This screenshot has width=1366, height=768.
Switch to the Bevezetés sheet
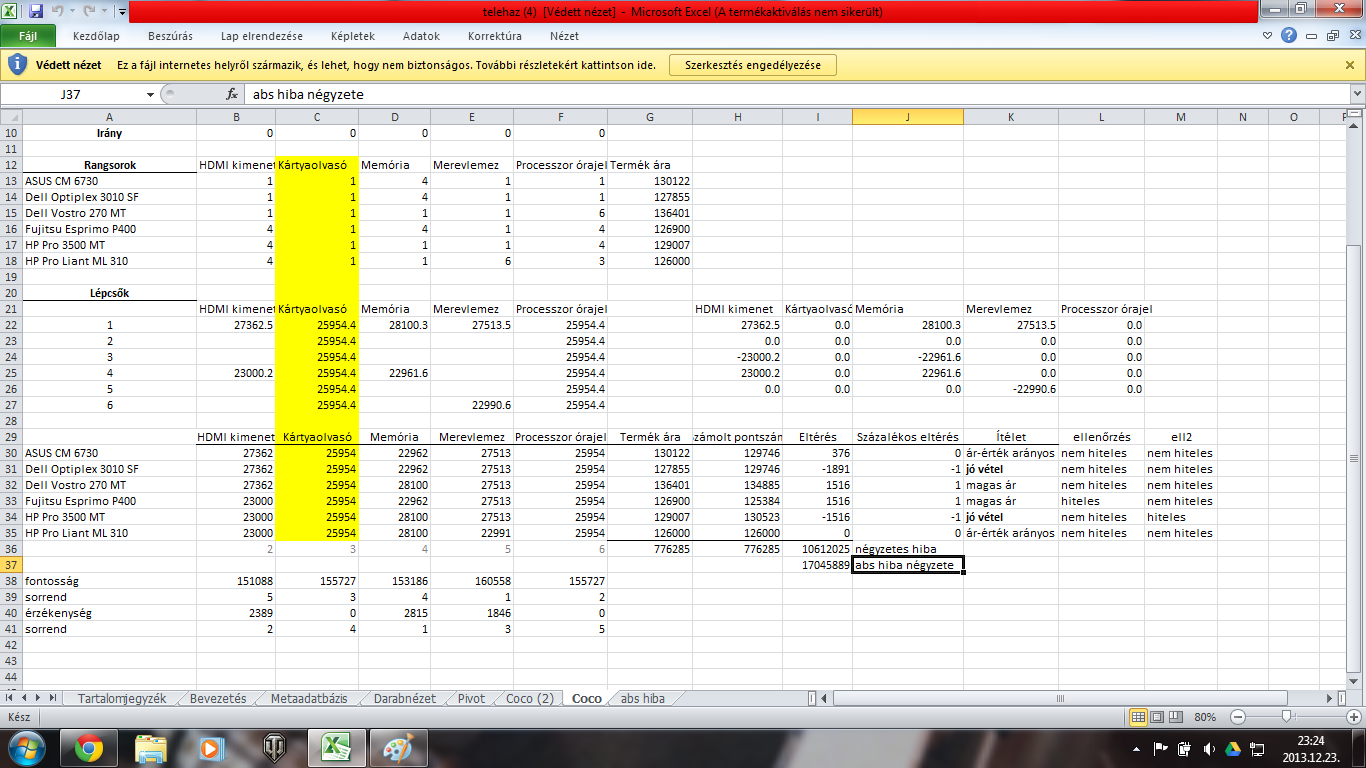218,698
